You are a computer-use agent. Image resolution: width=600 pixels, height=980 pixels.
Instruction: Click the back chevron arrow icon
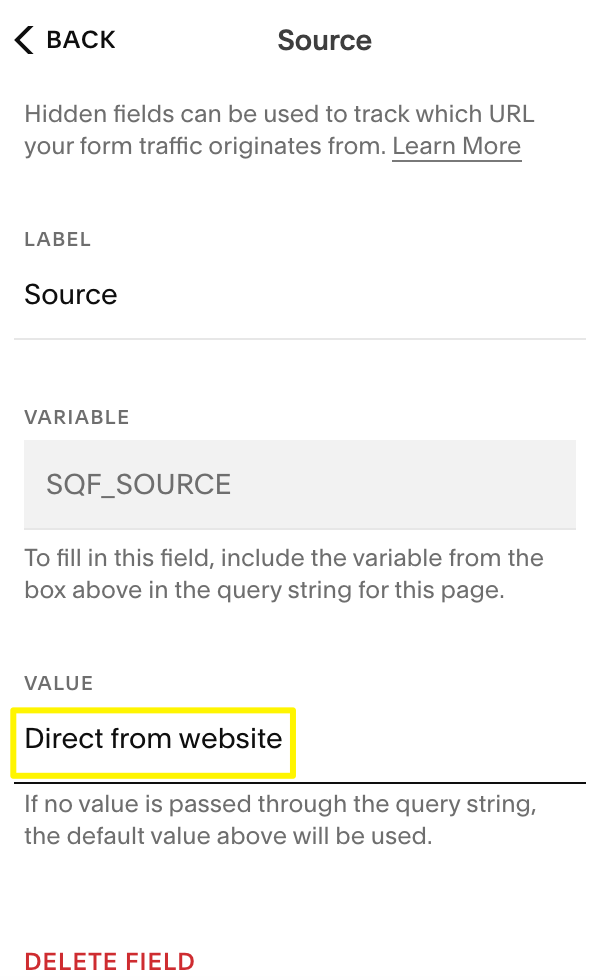25,40
